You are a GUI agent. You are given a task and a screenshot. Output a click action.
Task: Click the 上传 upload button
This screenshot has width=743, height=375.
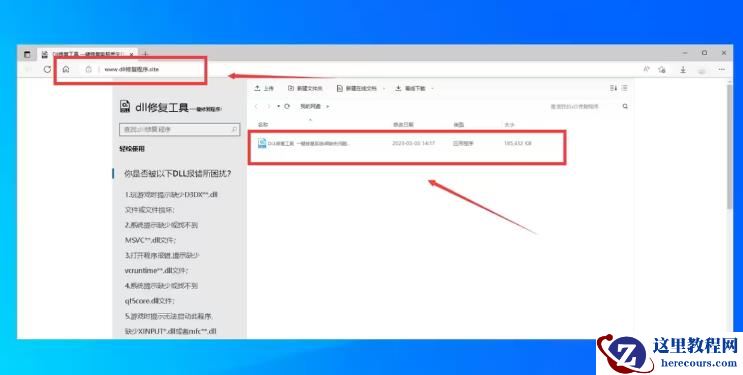click(x=264, y=88)
